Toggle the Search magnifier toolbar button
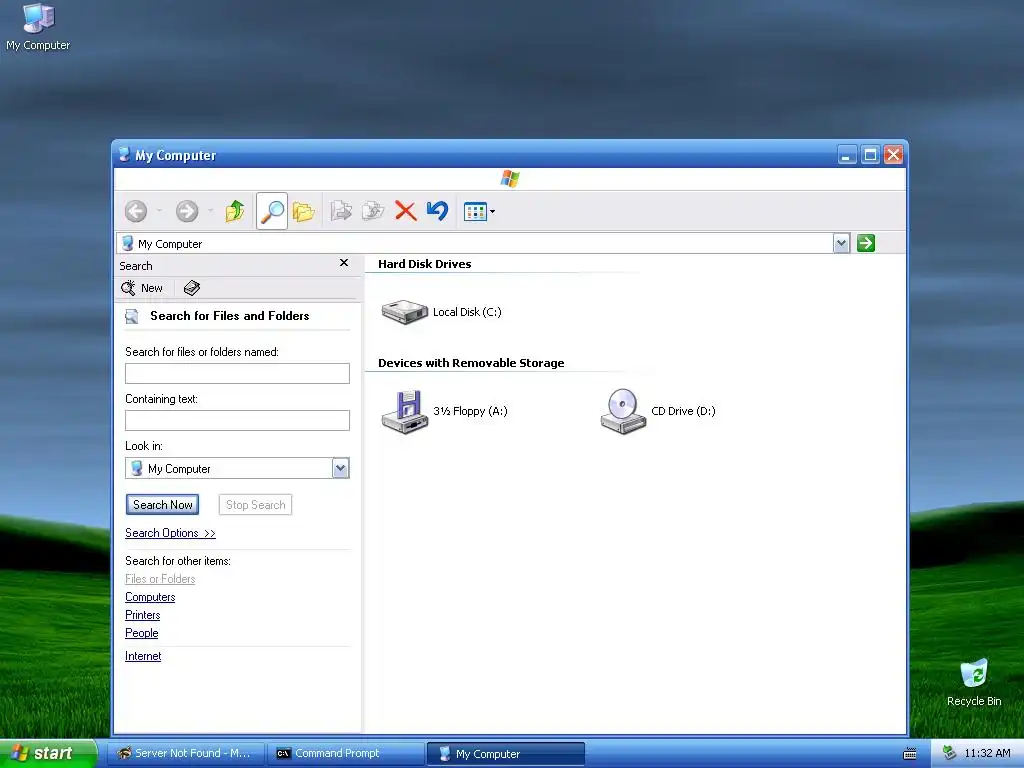This screenshot has width=1024, height=768. 272,211
